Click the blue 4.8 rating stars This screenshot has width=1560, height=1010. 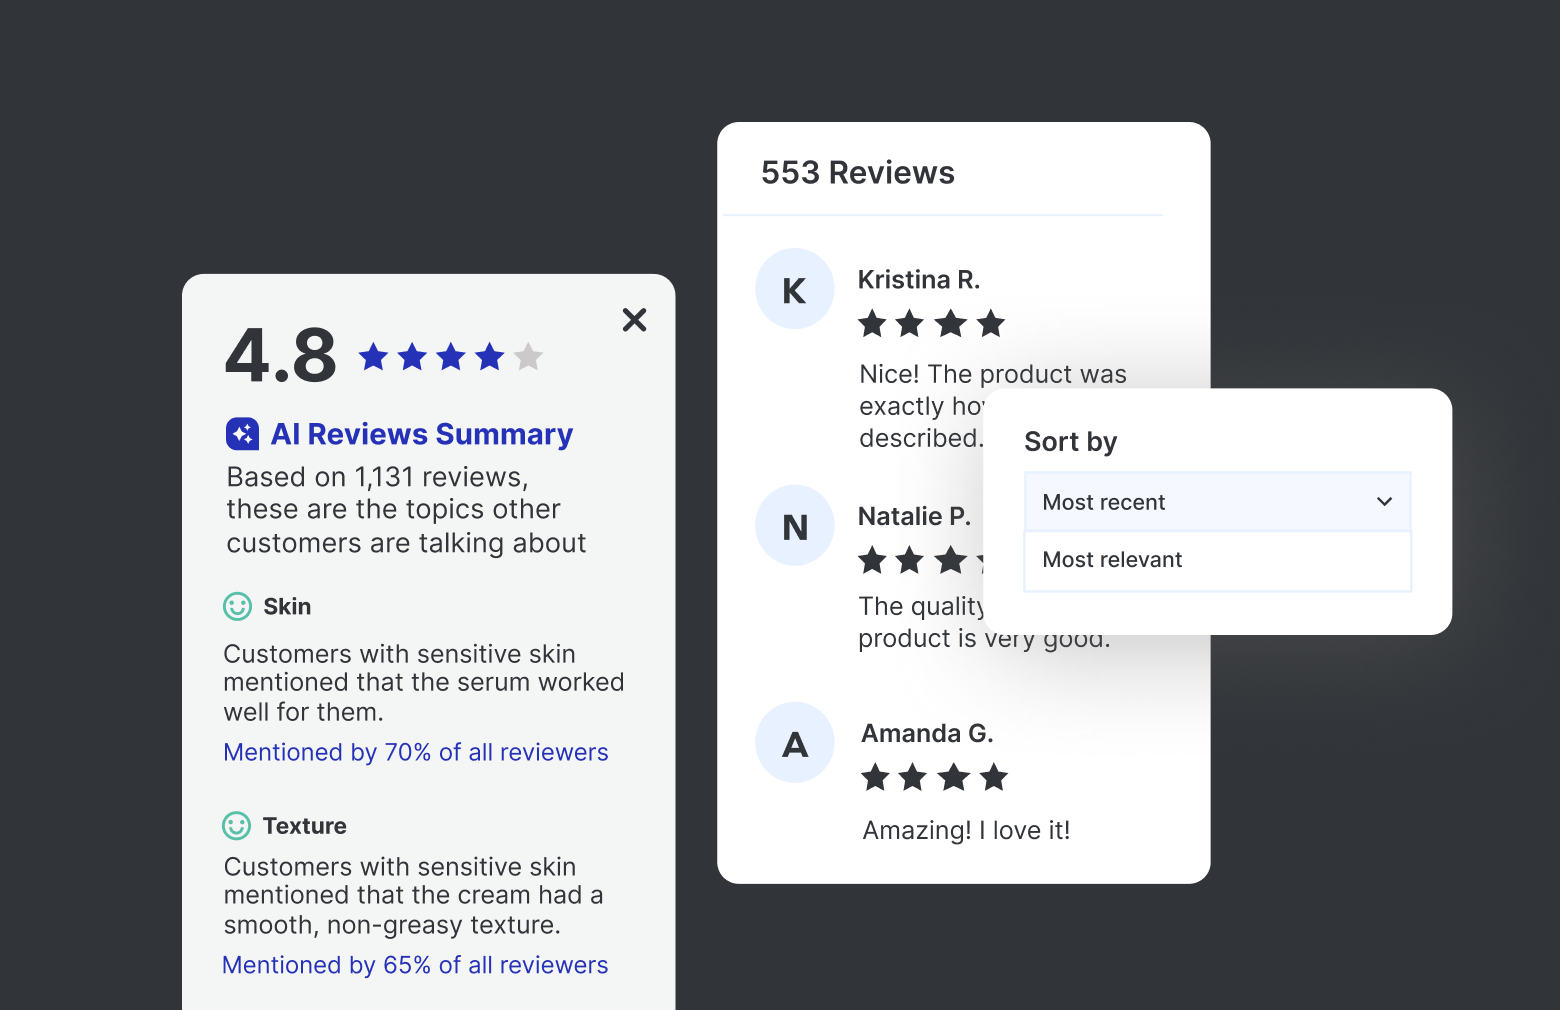pyautogui.click(x=450, y=356)
